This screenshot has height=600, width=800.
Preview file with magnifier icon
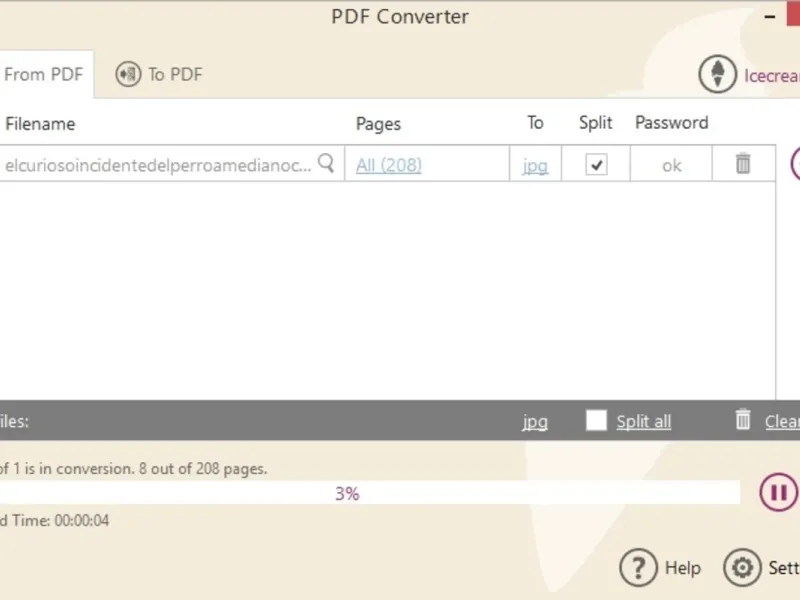pos(326,164)
